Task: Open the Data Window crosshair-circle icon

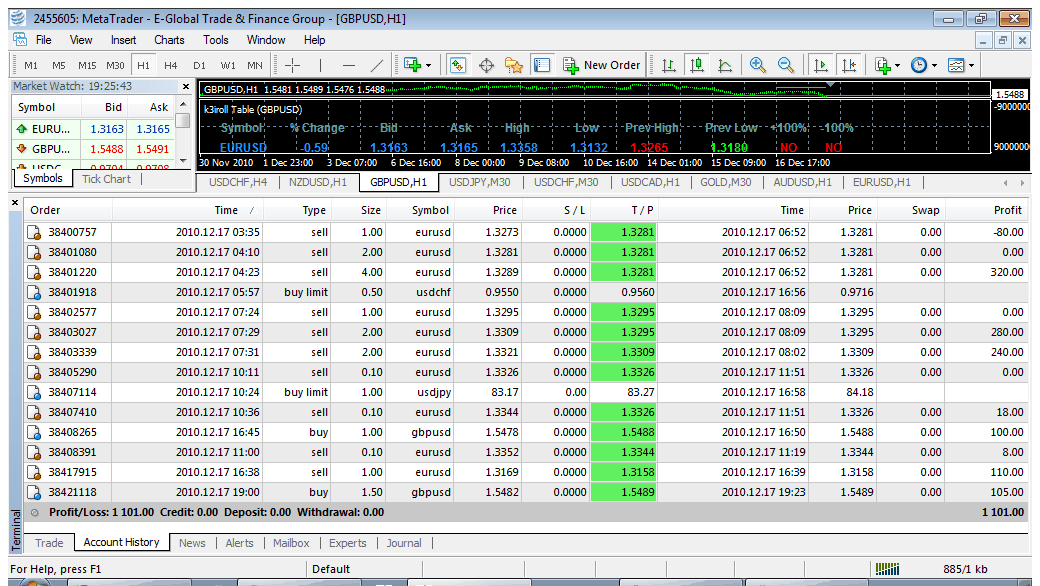Action: [x=486, y=65]
